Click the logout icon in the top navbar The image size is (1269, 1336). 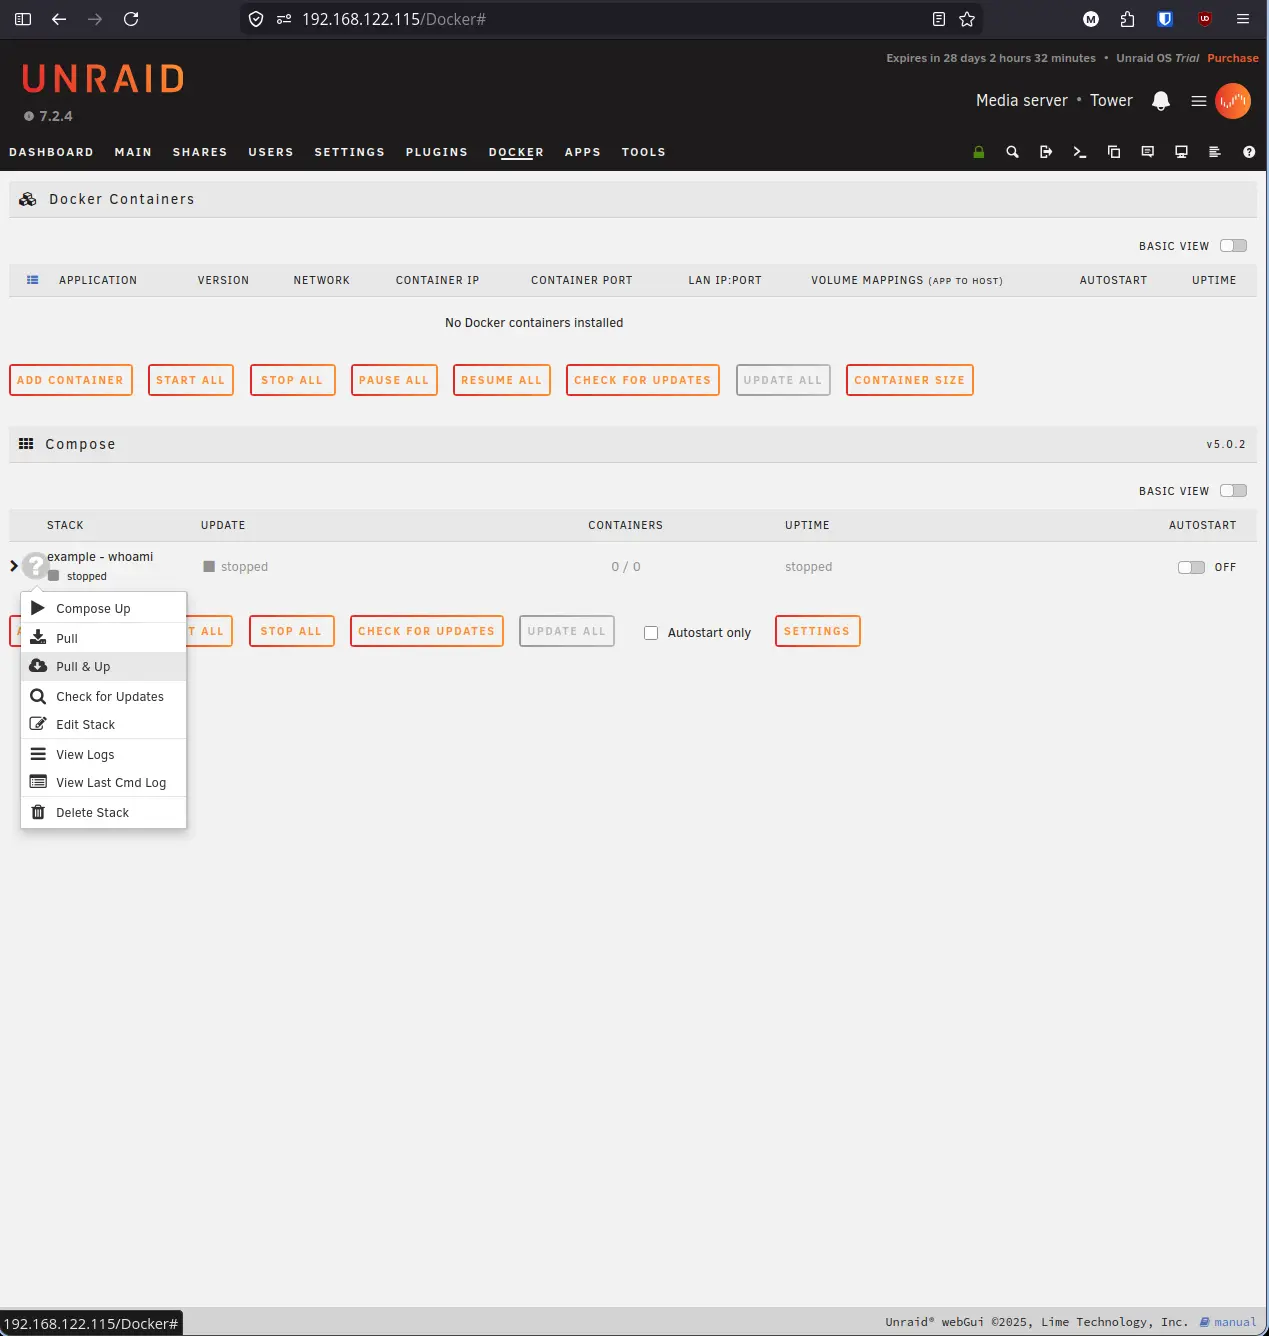[x=1046, y=152]
